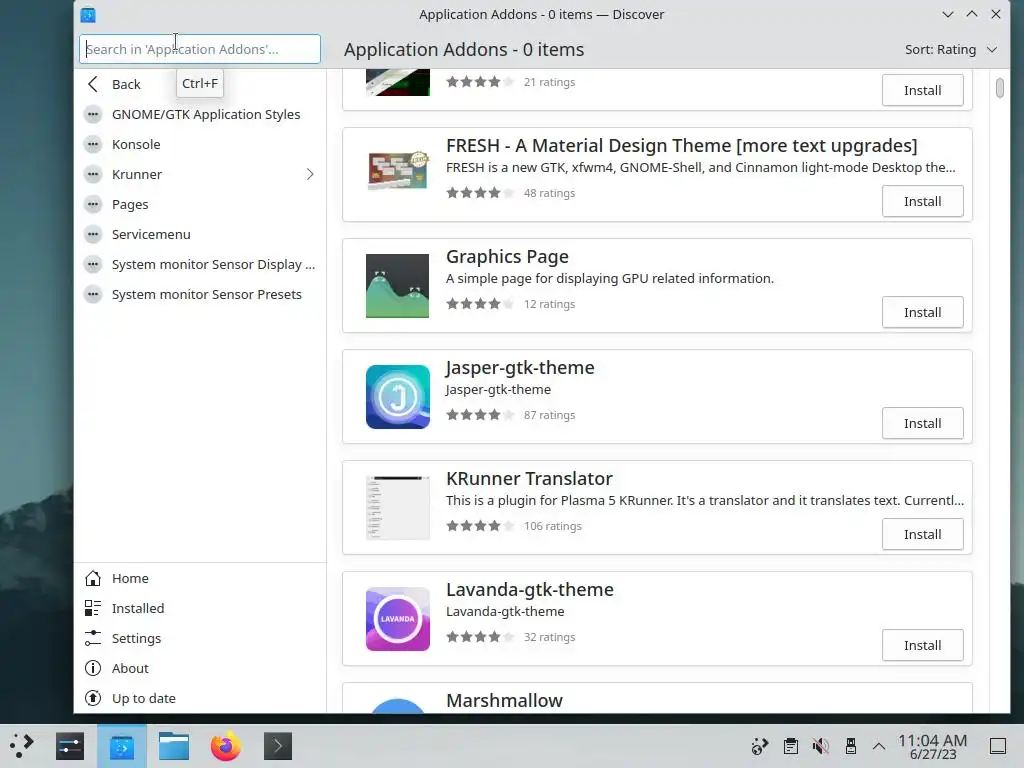
Task: Open the clipboard tray icon
Action: click(x=790, y=746)
